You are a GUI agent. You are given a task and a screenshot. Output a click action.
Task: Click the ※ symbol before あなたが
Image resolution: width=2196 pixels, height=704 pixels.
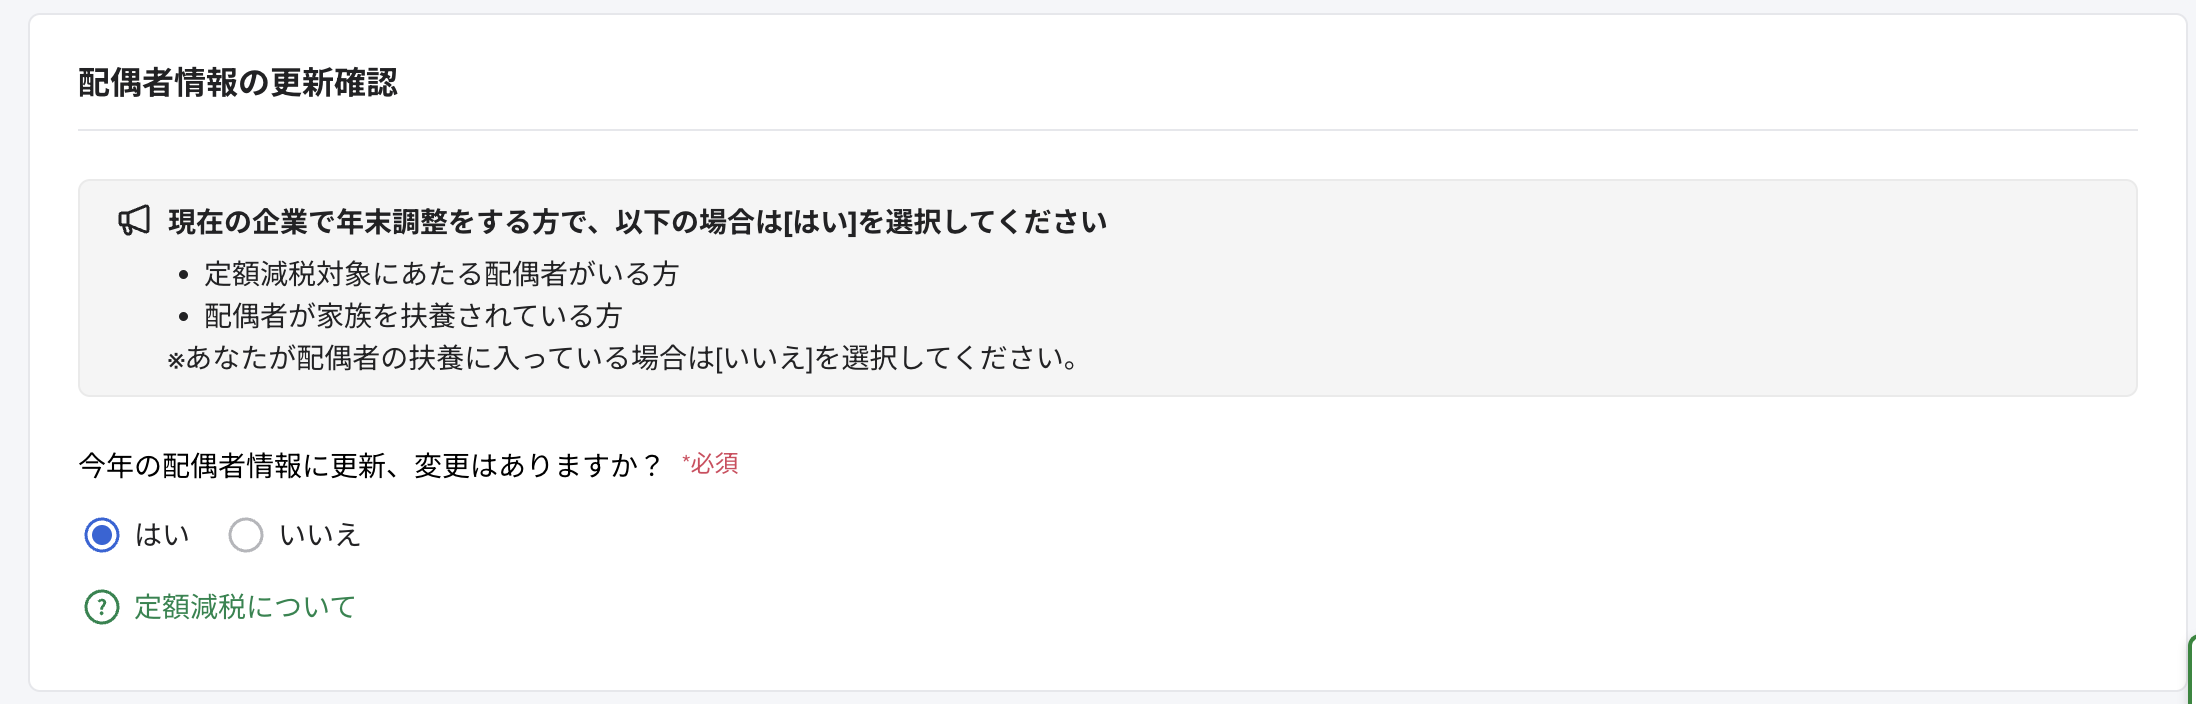pos(176,360)
